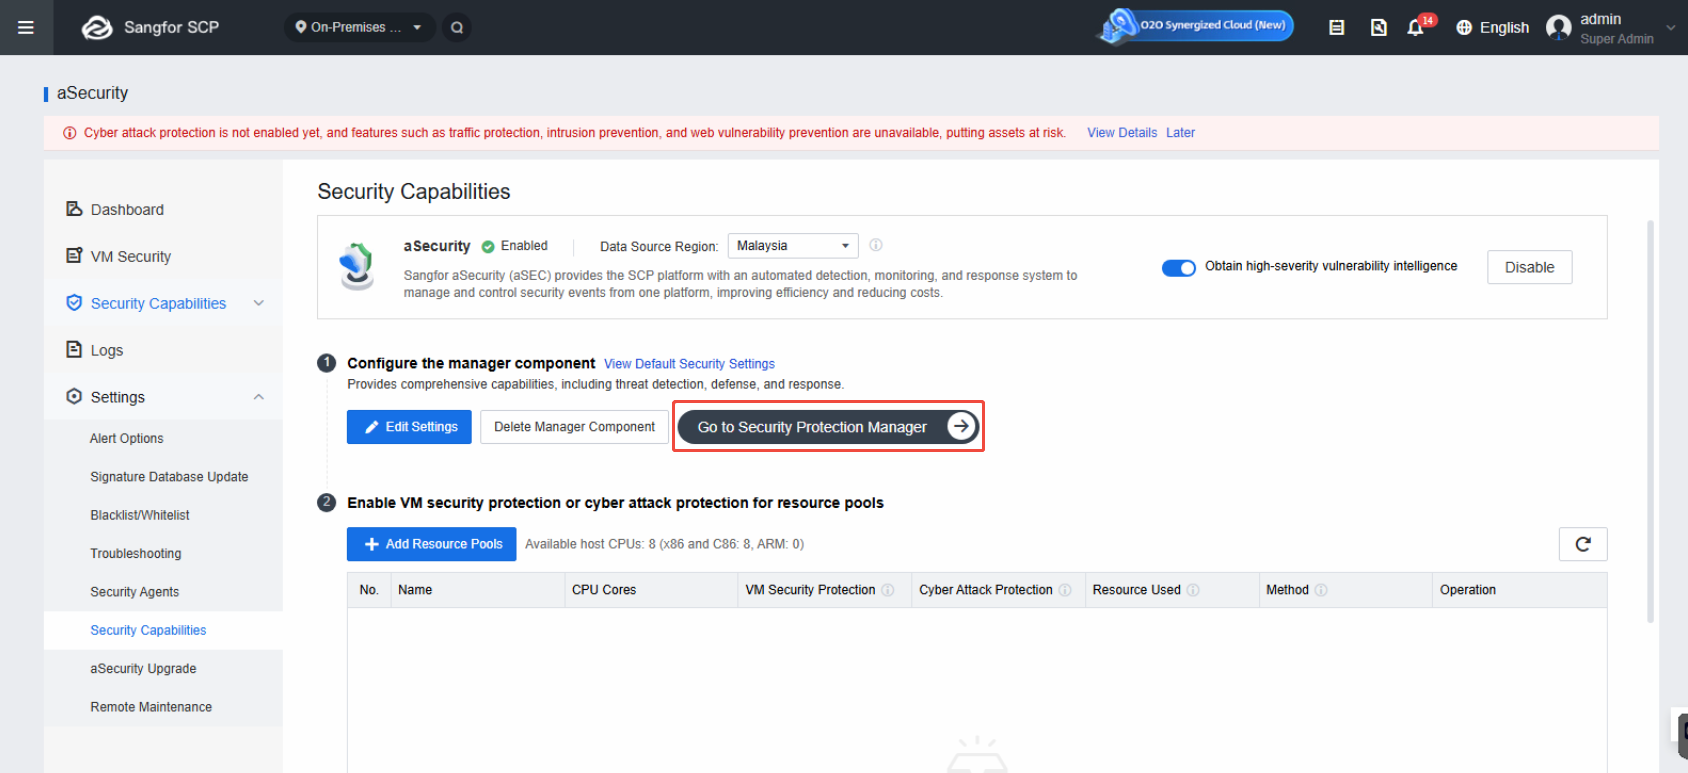Open the hamburger navigation menu
The image size is (1688, 773).
tap(26, 27)
